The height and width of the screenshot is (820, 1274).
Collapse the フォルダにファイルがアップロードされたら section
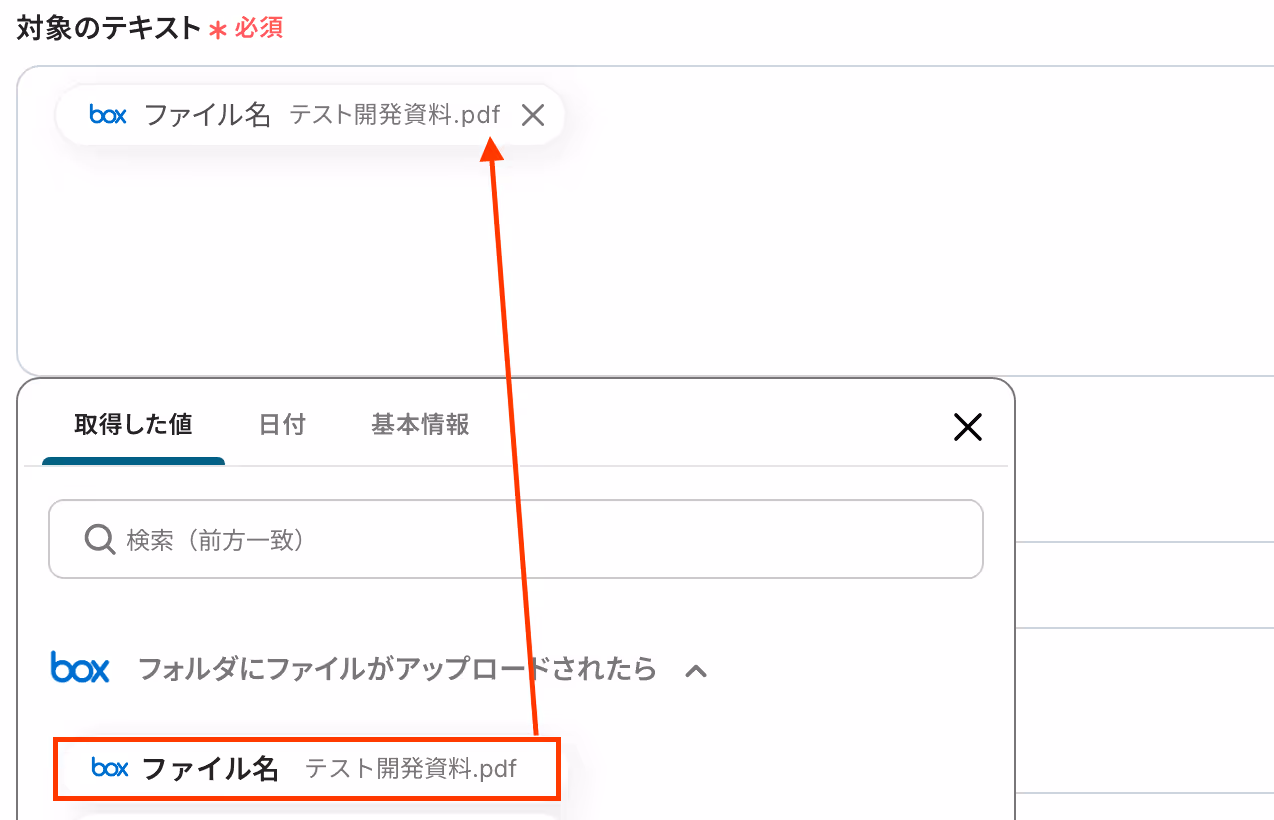(x=696, y=670)
